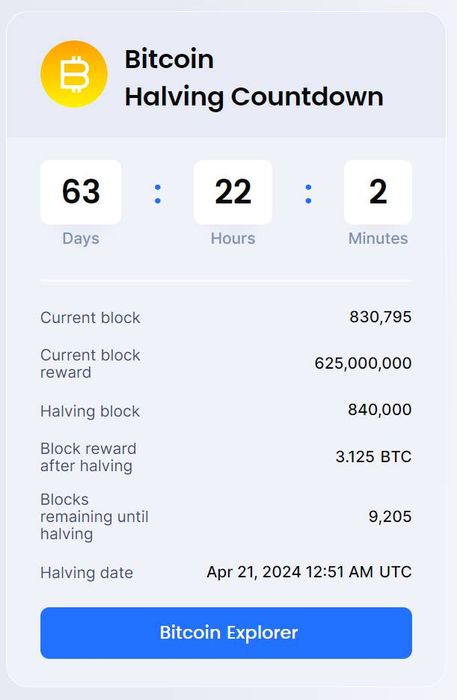Click the Halving block label
The height and width of the screenshot is (700, 457).
(90, 411)
